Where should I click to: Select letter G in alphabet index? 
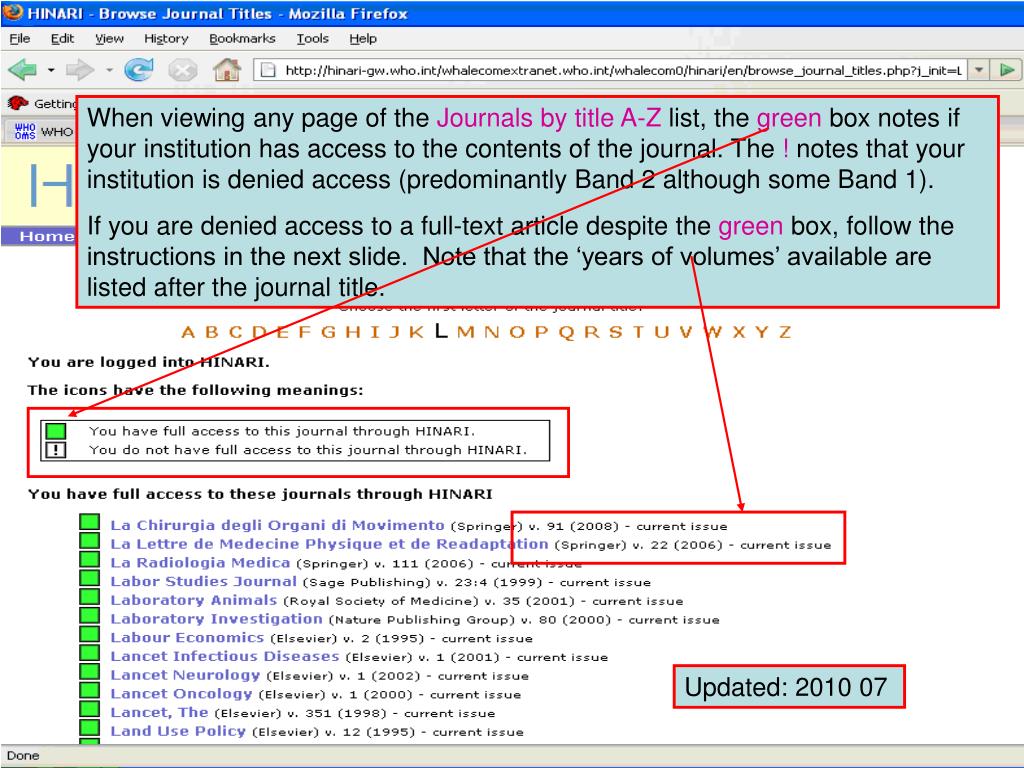click(328, 332)
